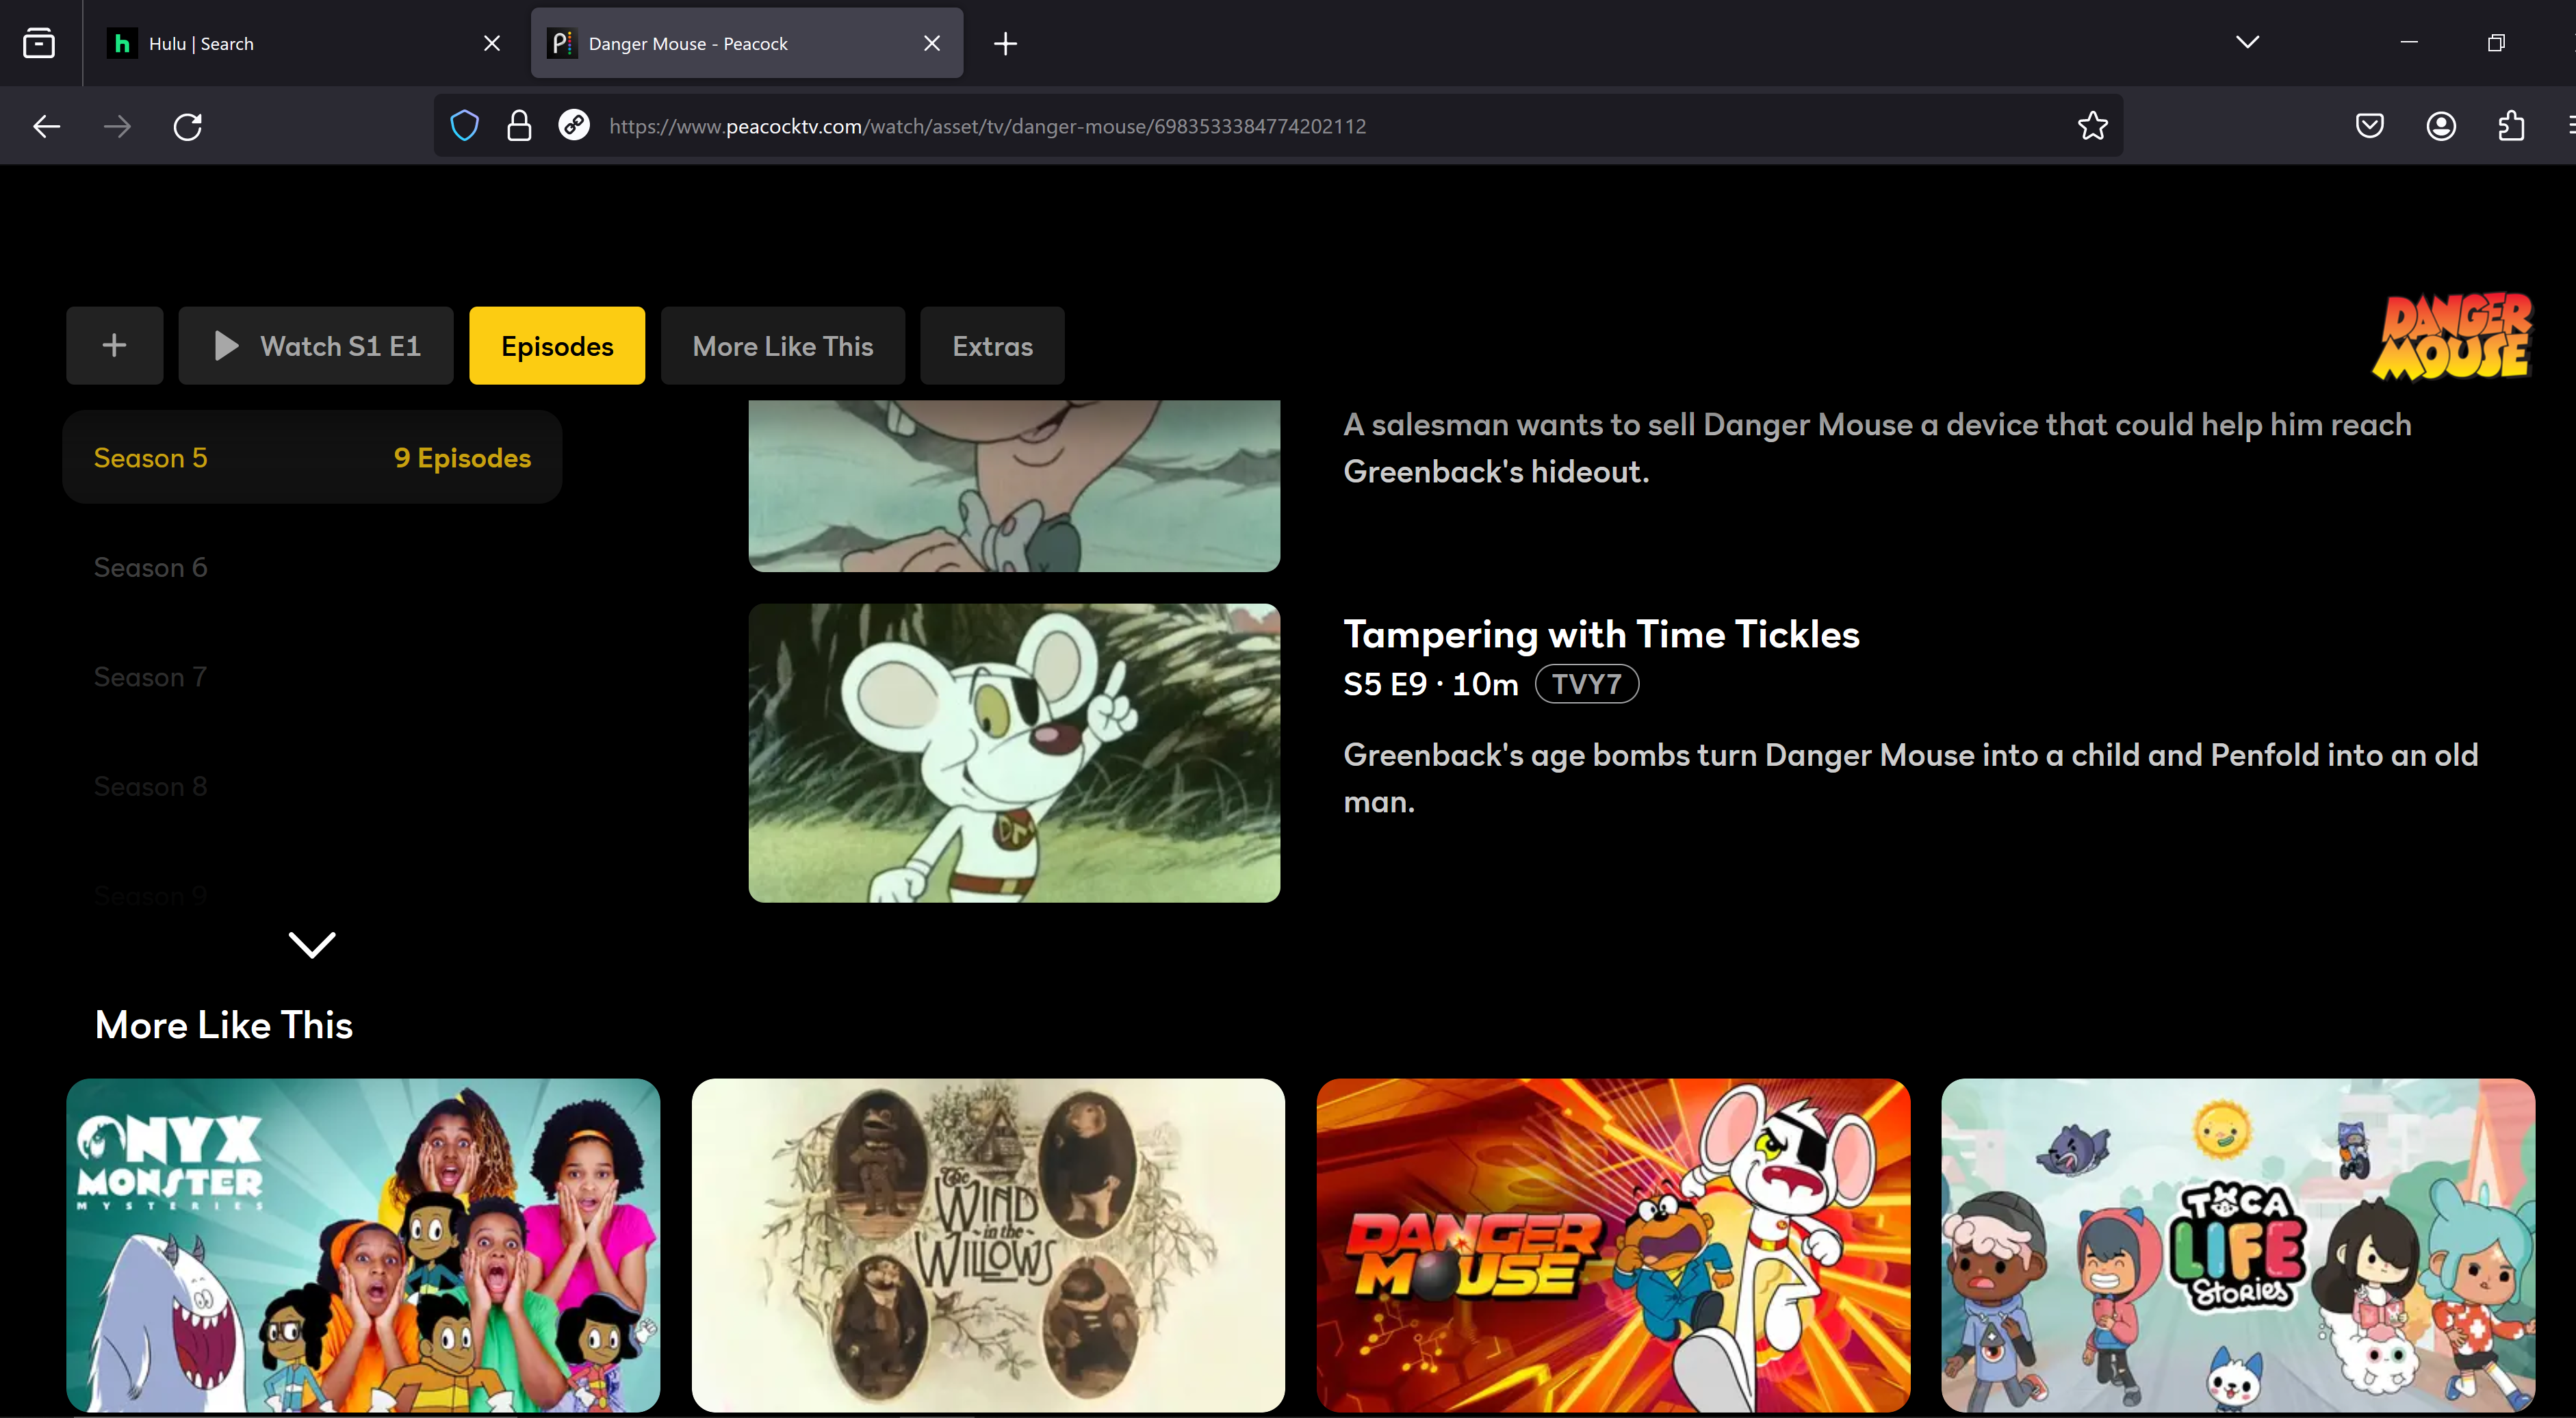The width and height of the screenshot is (2576, 1418).
Task: Open the extensions puzzle menu
Action: tap(2511, 126)
